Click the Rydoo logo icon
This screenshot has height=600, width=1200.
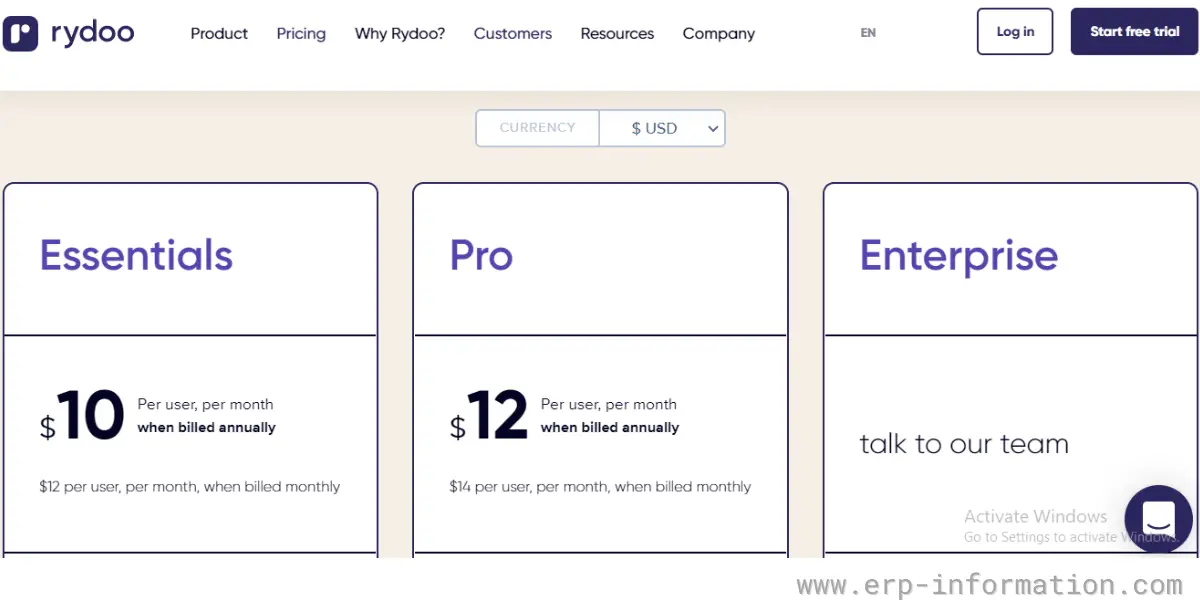pyautogui.click(x=20, y=33)
